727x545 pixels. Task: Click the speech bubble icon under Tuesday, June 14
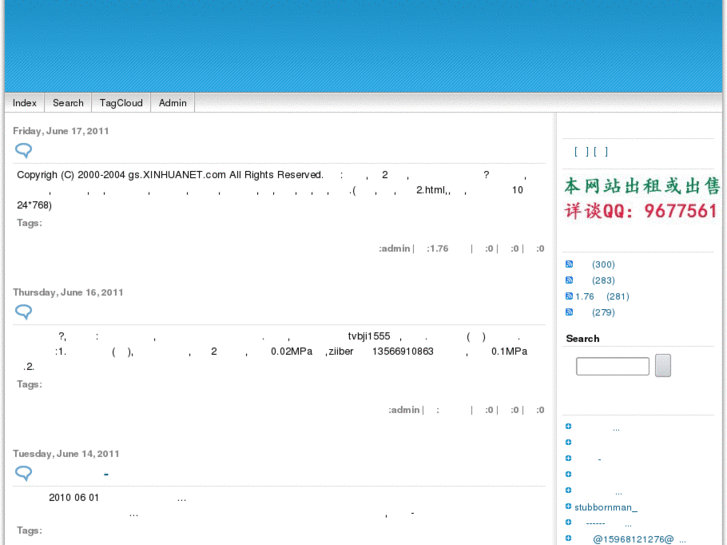(24, 473)
